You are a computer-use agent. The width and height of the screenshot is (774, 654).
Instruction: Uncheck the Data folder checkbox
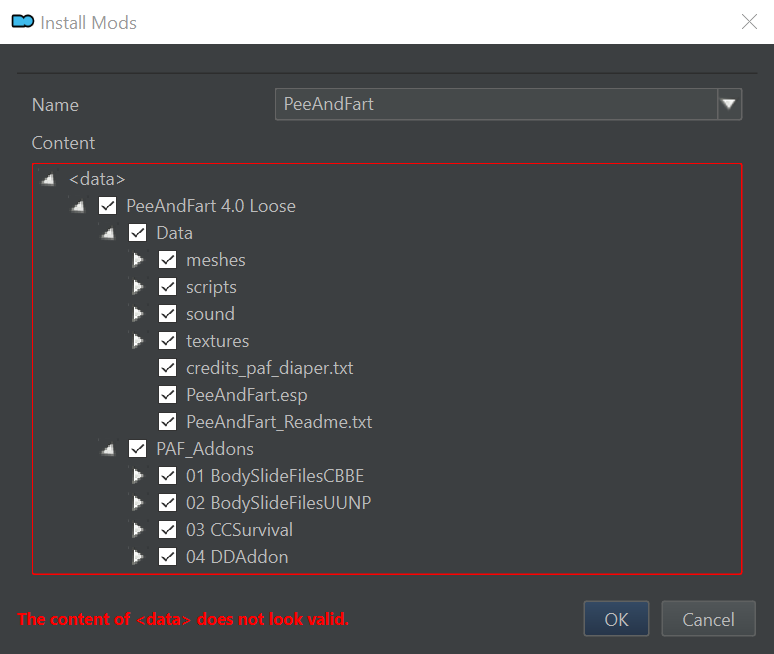[x=137, y=233]
